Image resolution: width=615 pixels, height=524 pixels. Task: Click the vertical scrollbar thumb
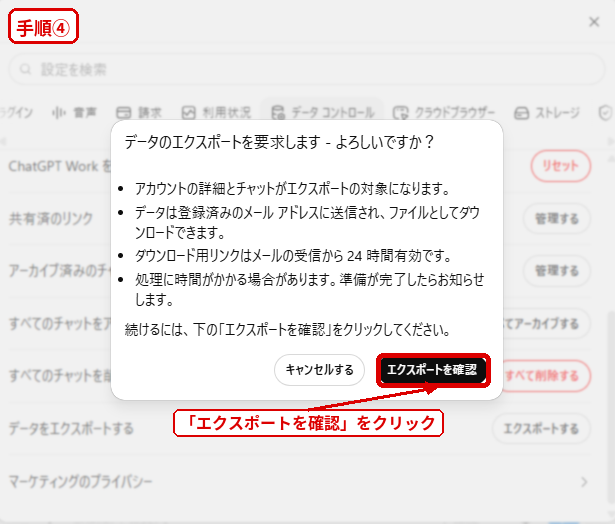click(x=611, y=408)
